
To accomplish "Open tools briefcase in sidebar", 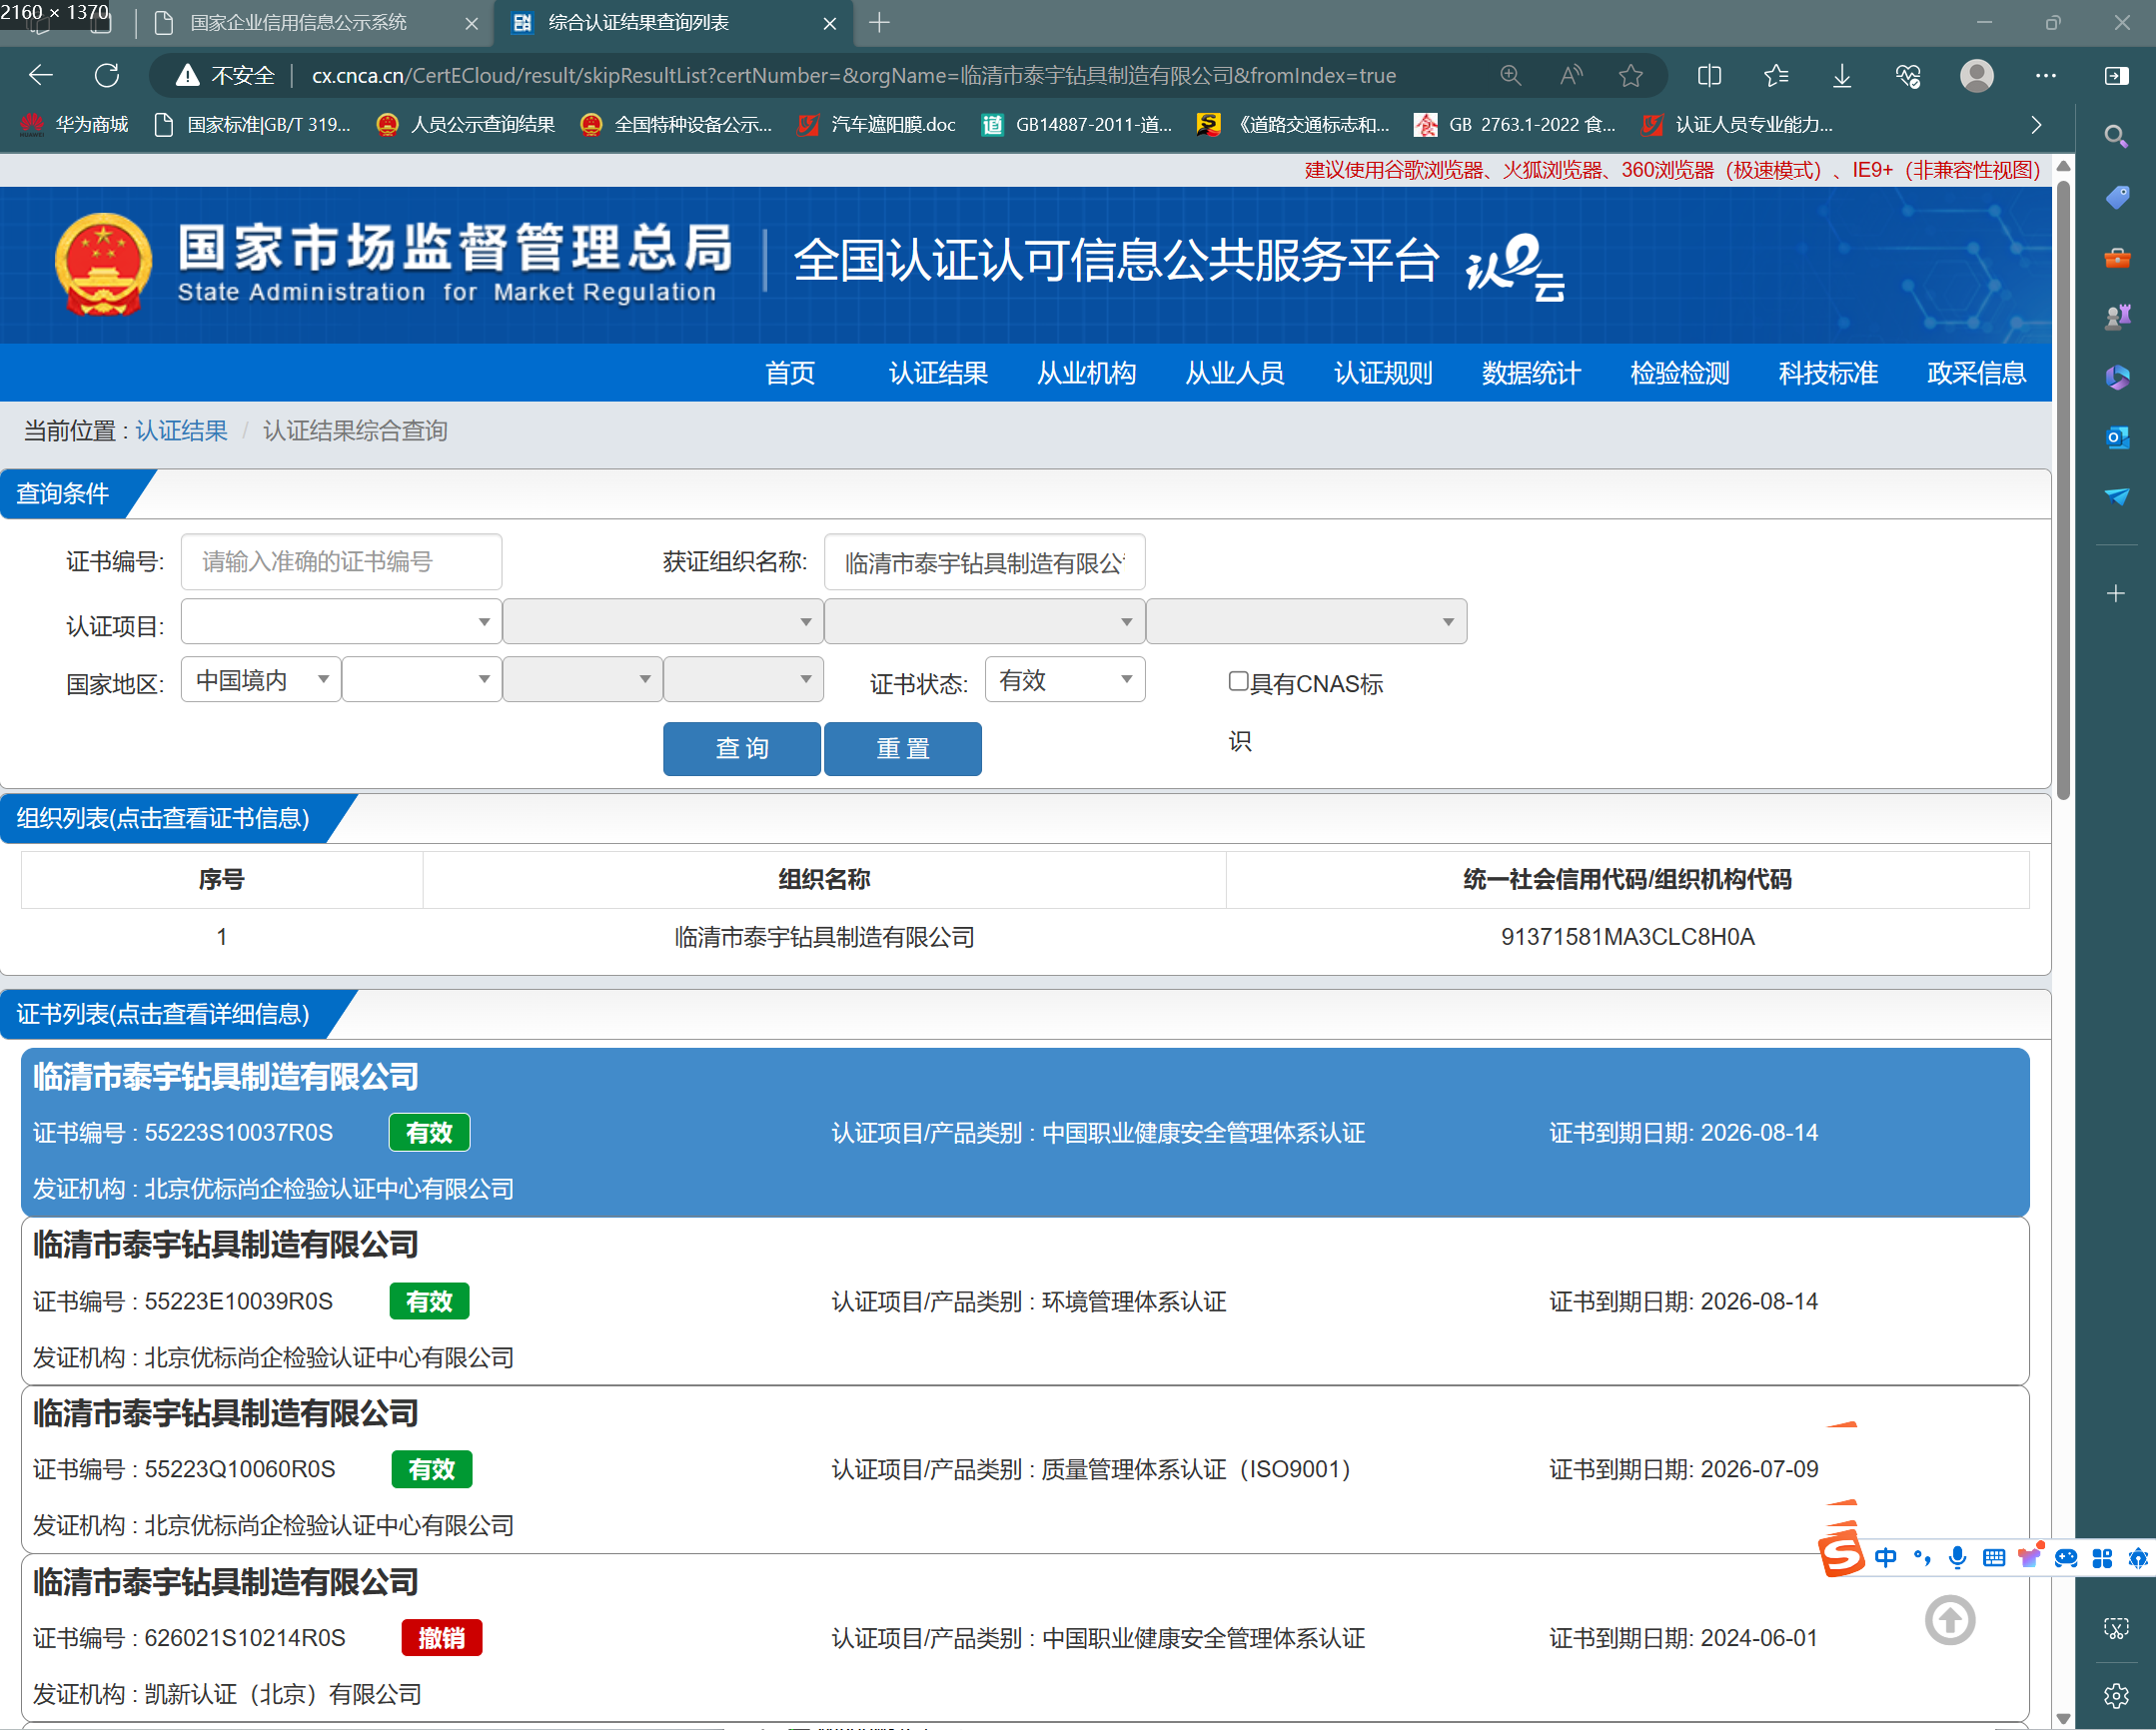I will 2116,257.
